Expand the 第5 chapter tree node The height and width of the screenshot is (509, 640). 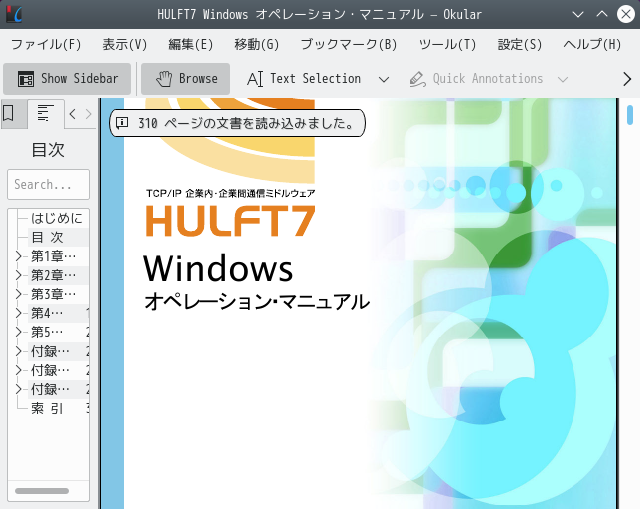(x=18, y=332)
